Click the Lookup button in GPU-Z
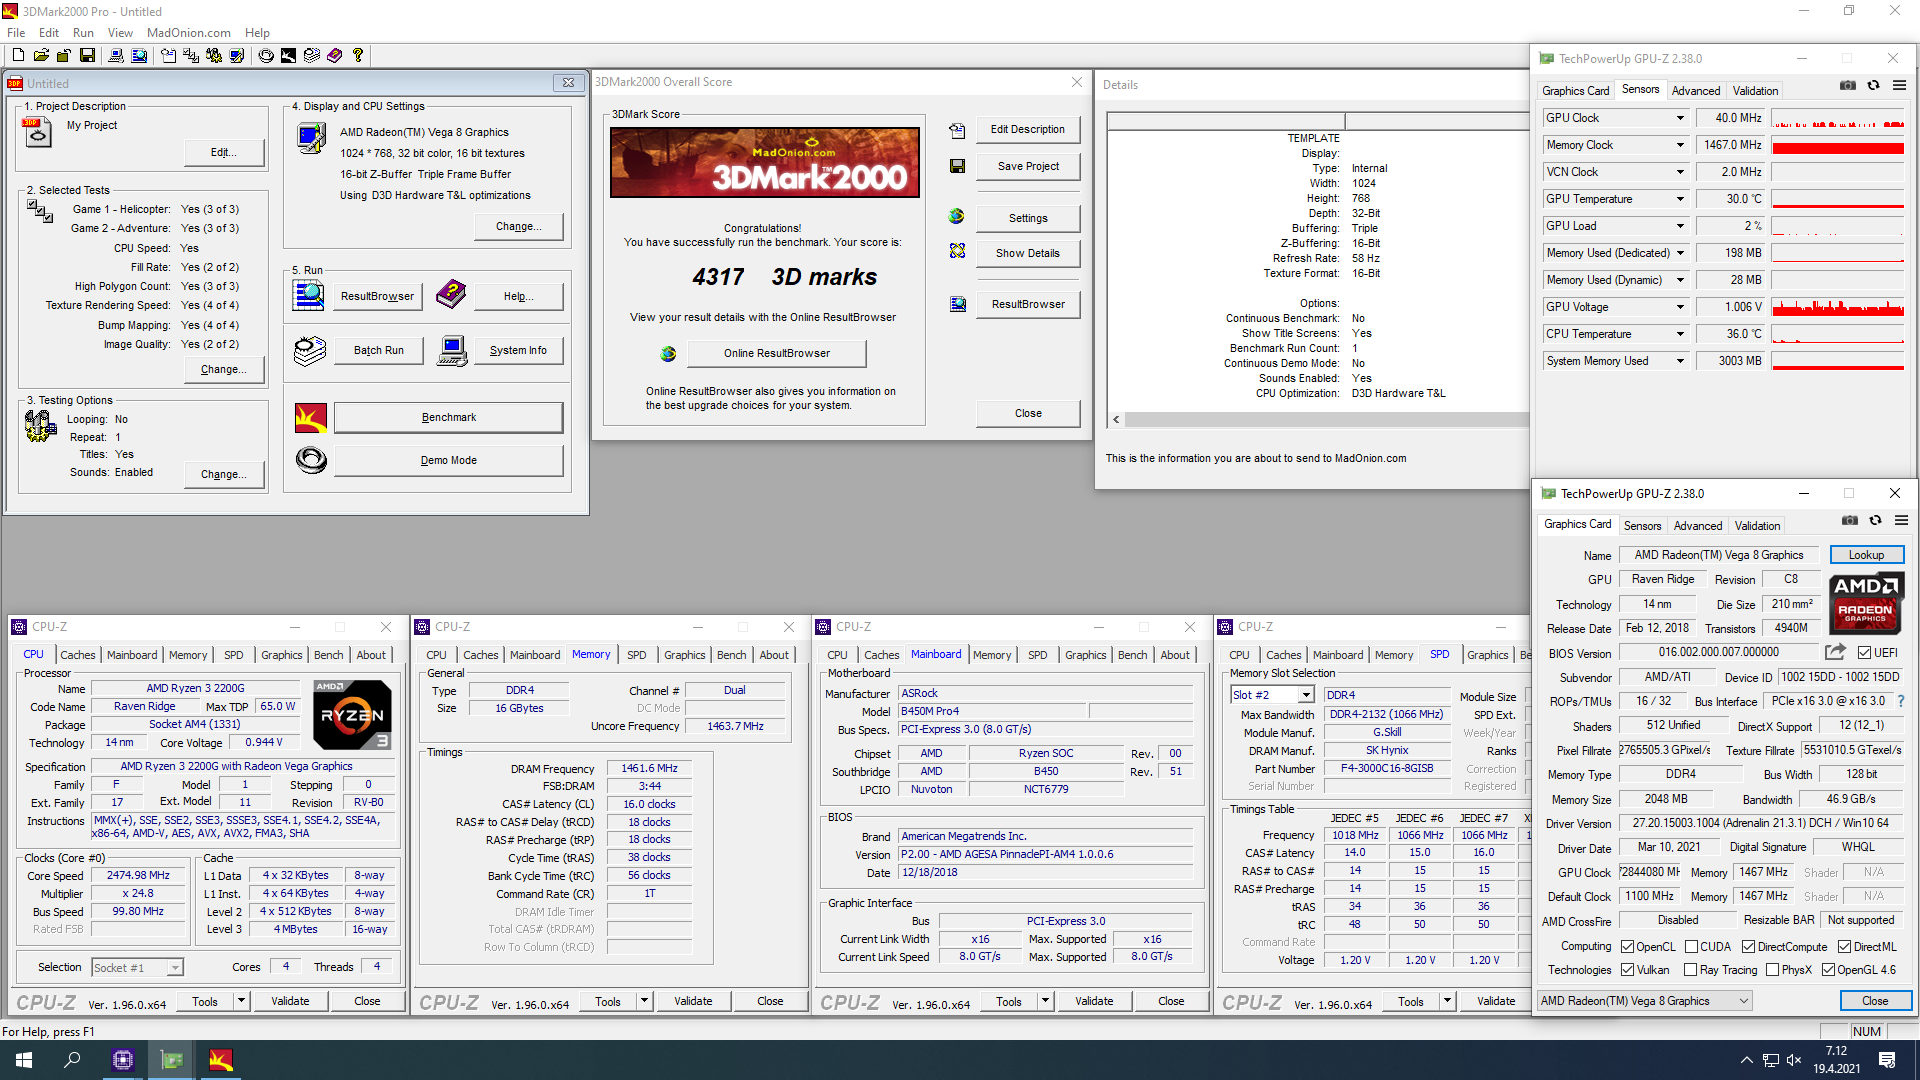 tap(1866, 555)
